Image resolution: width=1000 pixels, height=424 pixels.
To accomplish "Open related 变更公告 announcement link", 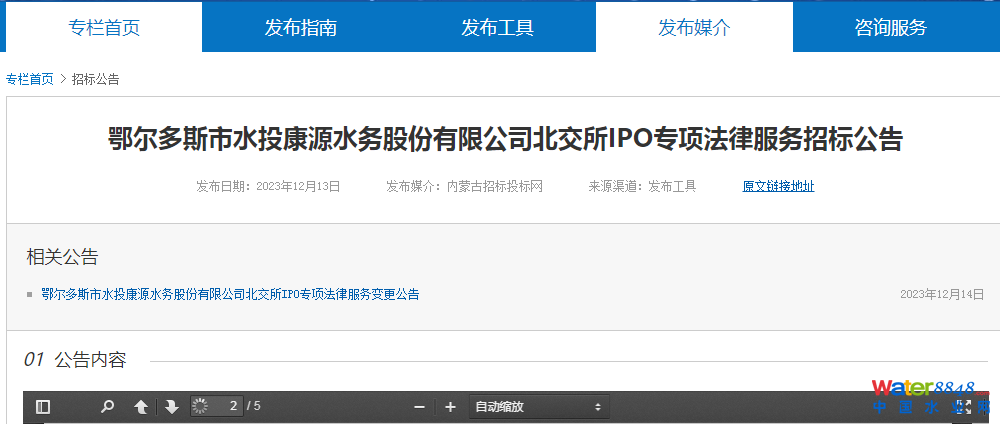I will (x=230, y=294).
